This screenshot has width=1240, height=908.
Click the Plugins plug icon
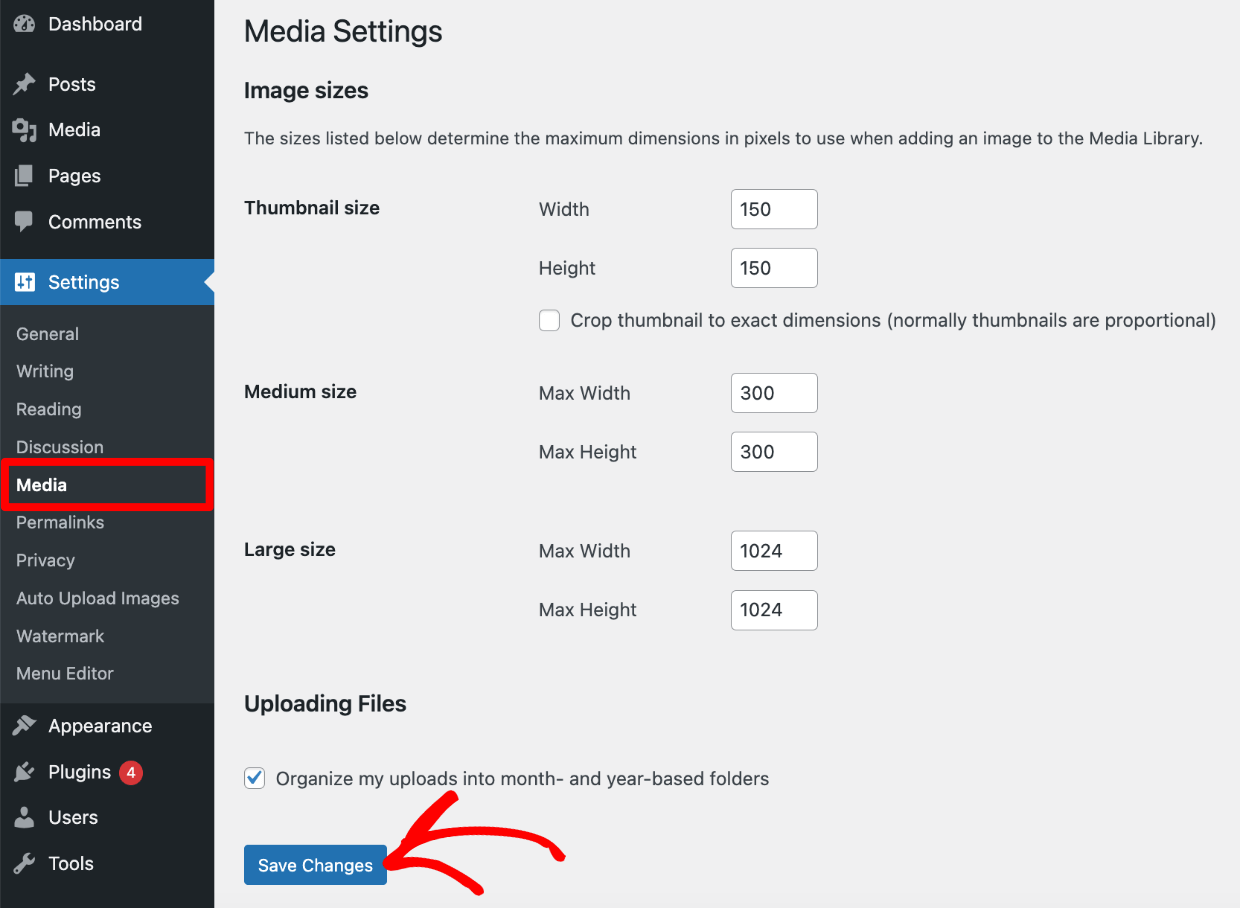point(24,771)
